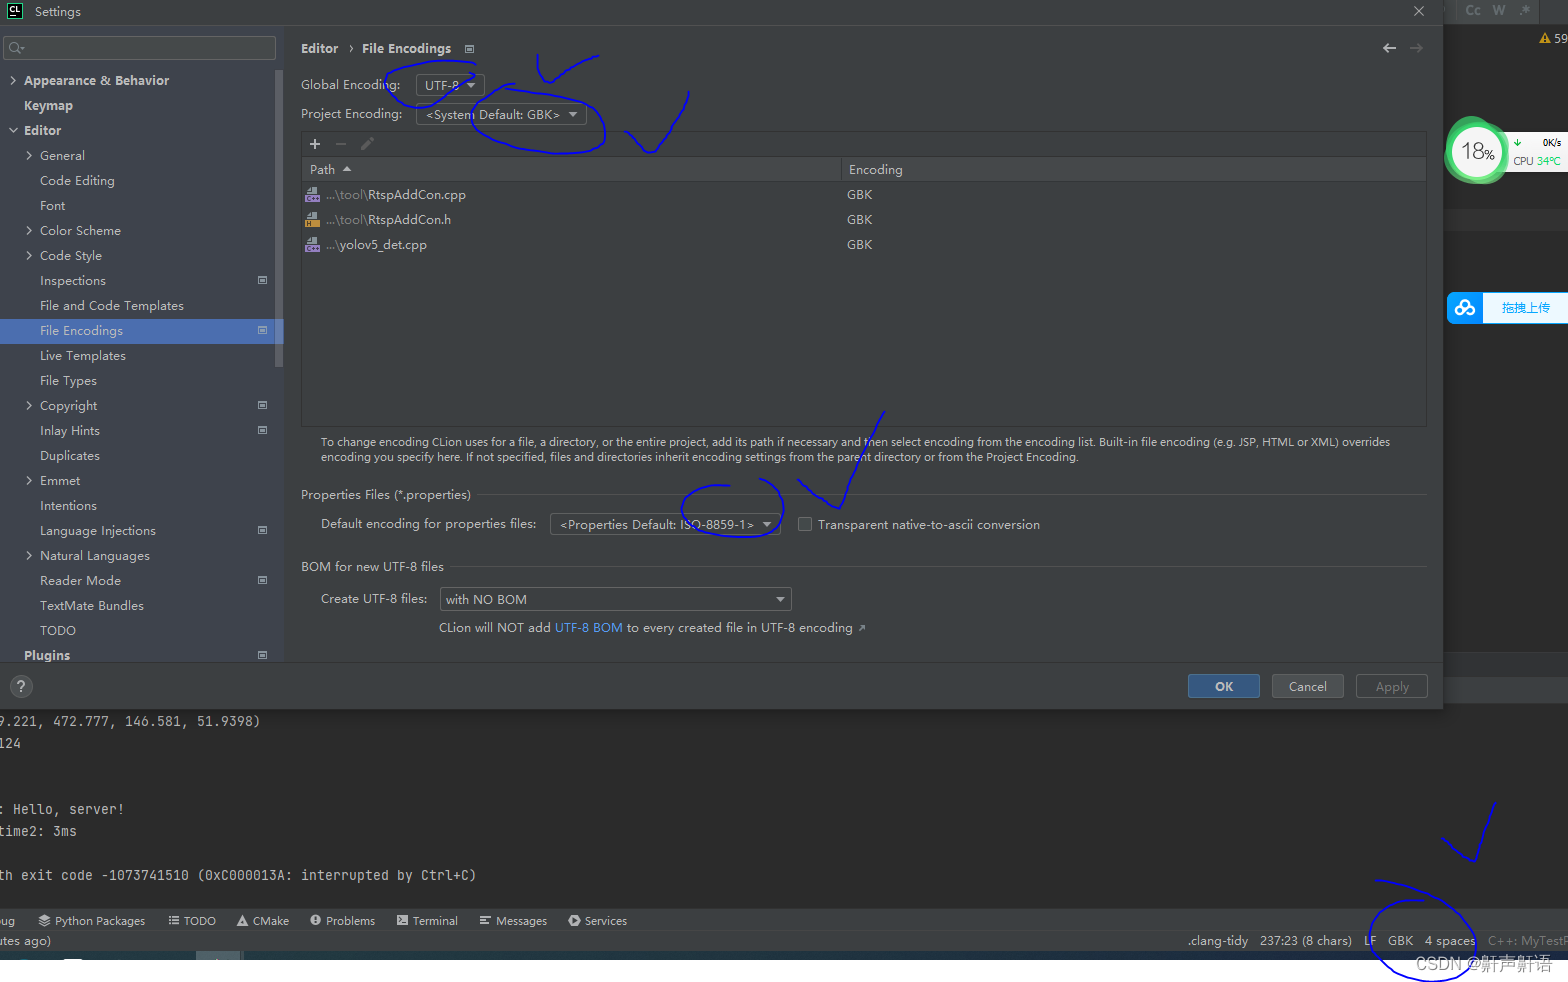Expand the Copyright node
The width and height of the screenshot is (1568, 982).
click(x=29, y=405)
